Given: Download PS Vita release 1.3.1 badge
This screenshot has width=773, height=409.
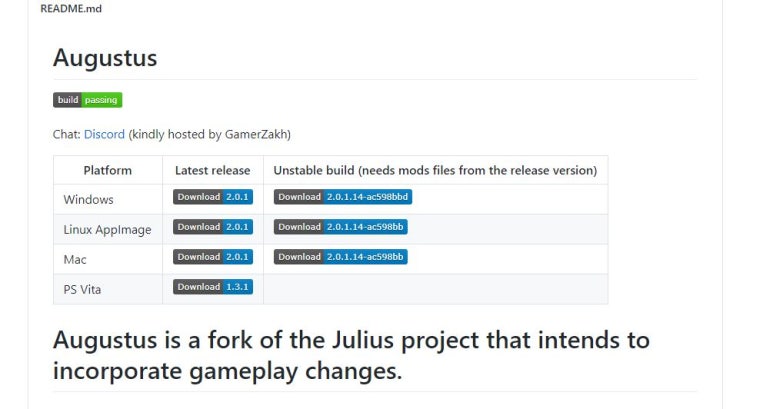Looking at the screenshot, I should (212, 287).
